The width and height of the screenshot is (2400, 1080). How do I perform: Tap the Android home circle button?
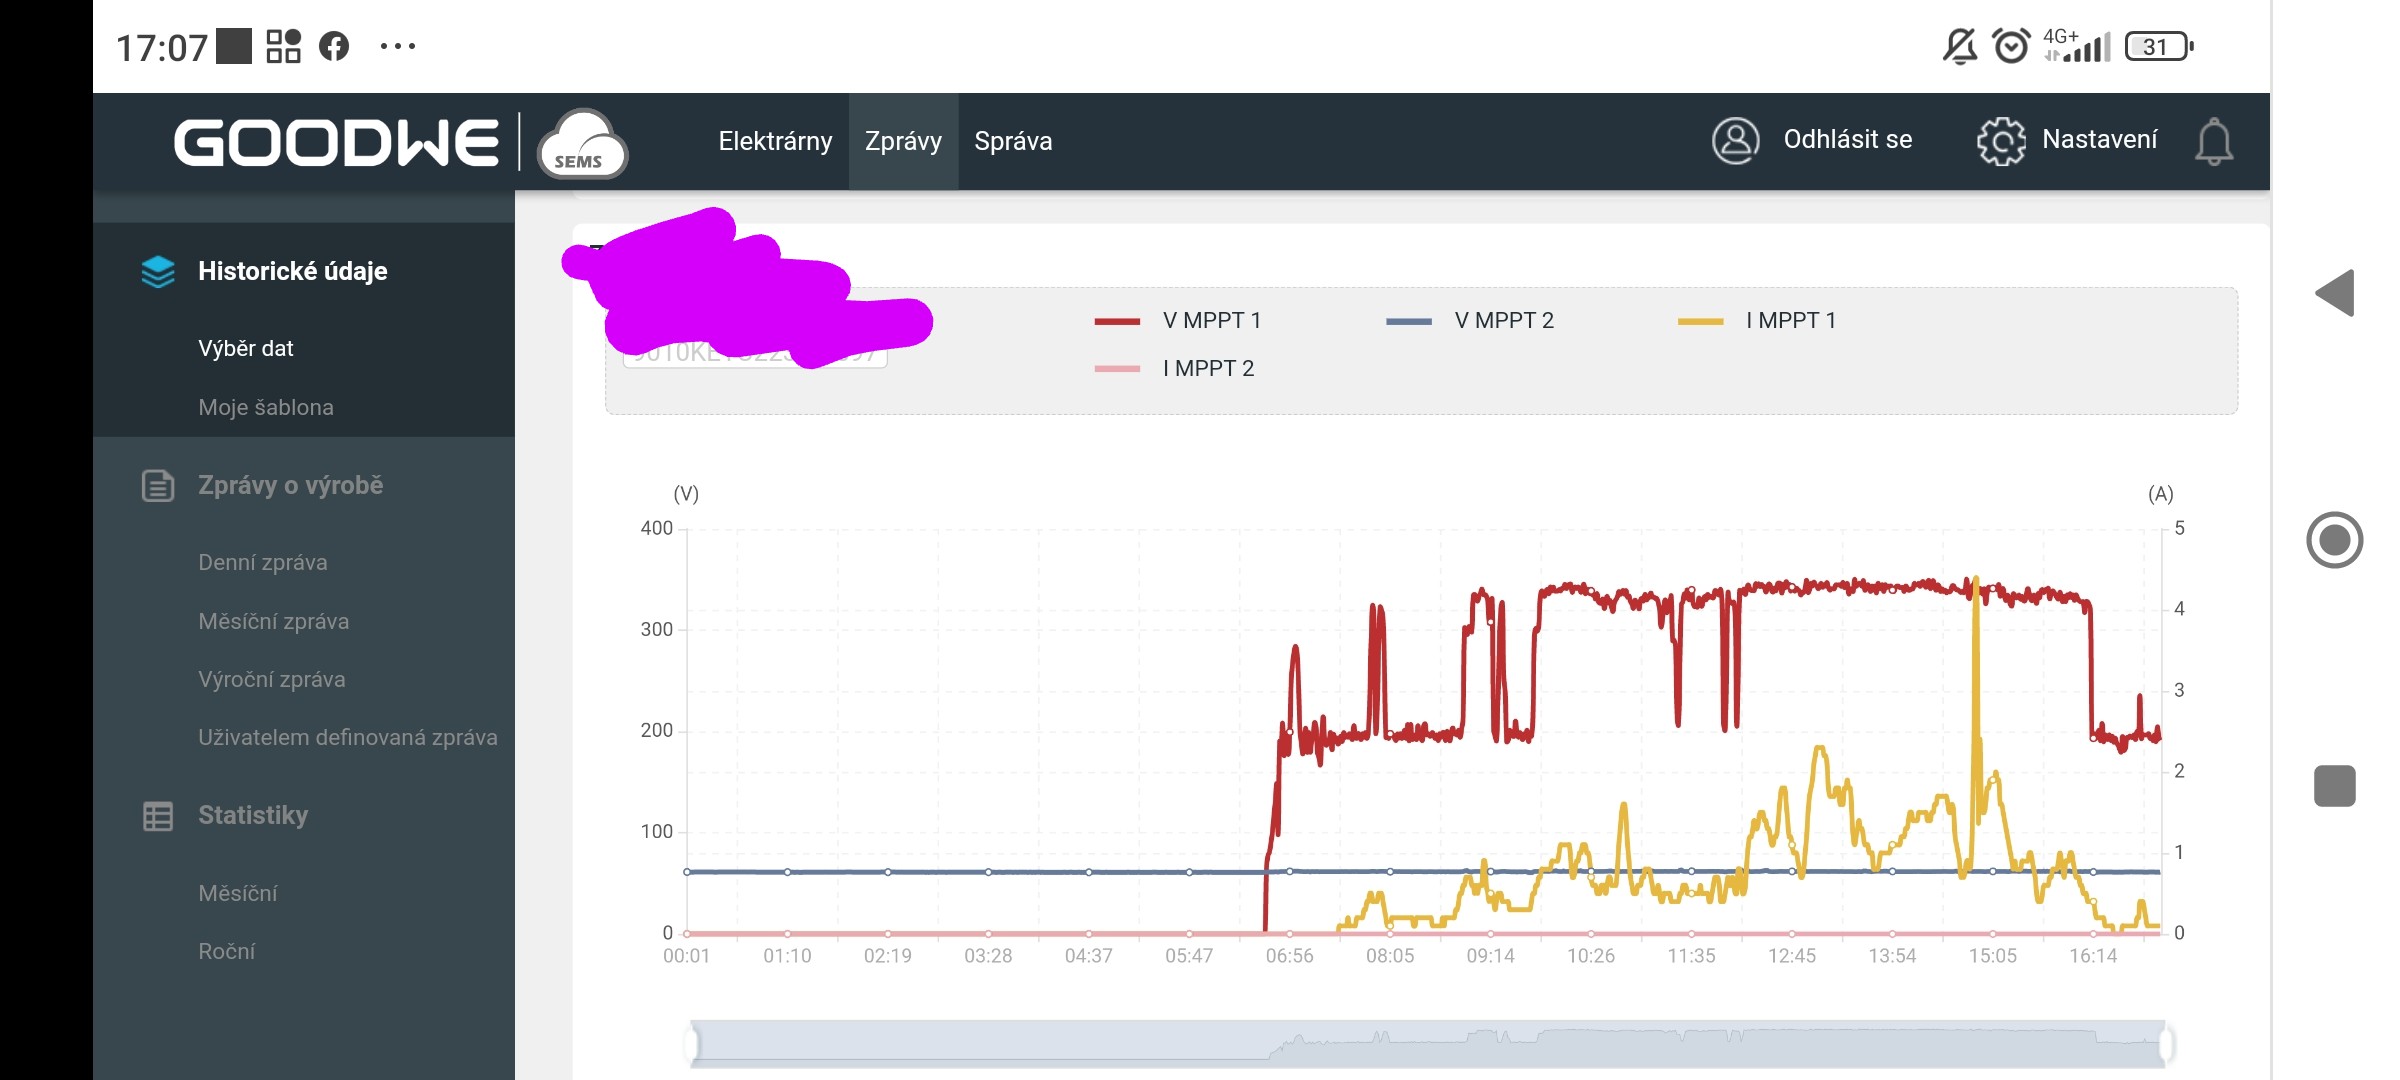pyautogui.click(x=2335, y=540)
